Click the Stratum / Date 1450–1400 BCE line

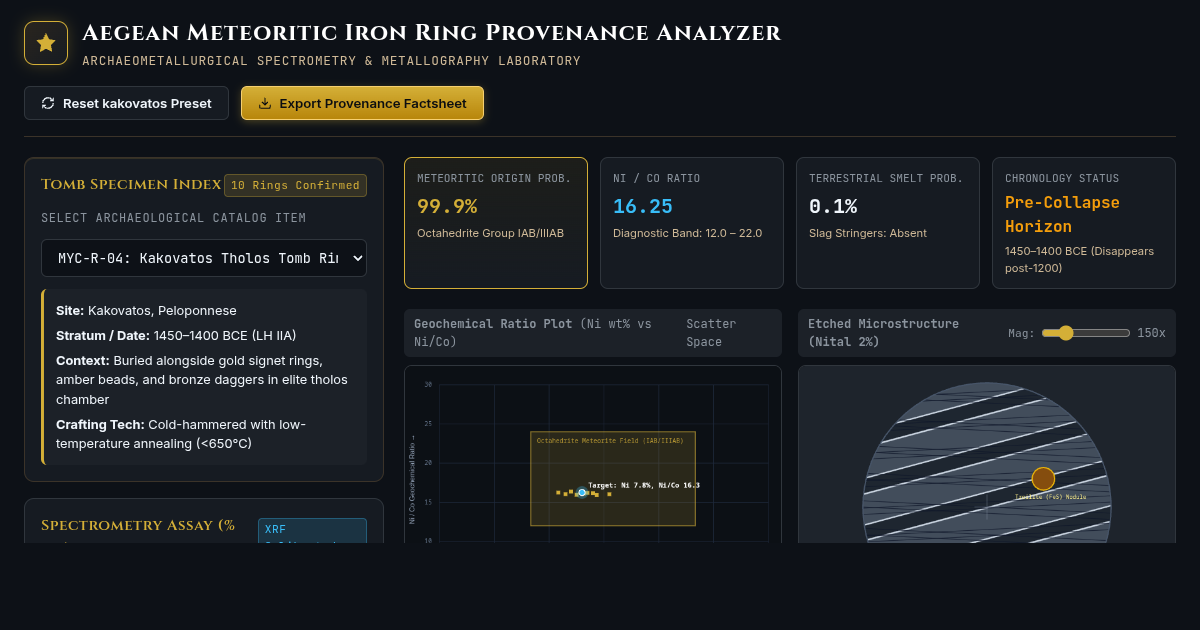click(x=176, y=335)
